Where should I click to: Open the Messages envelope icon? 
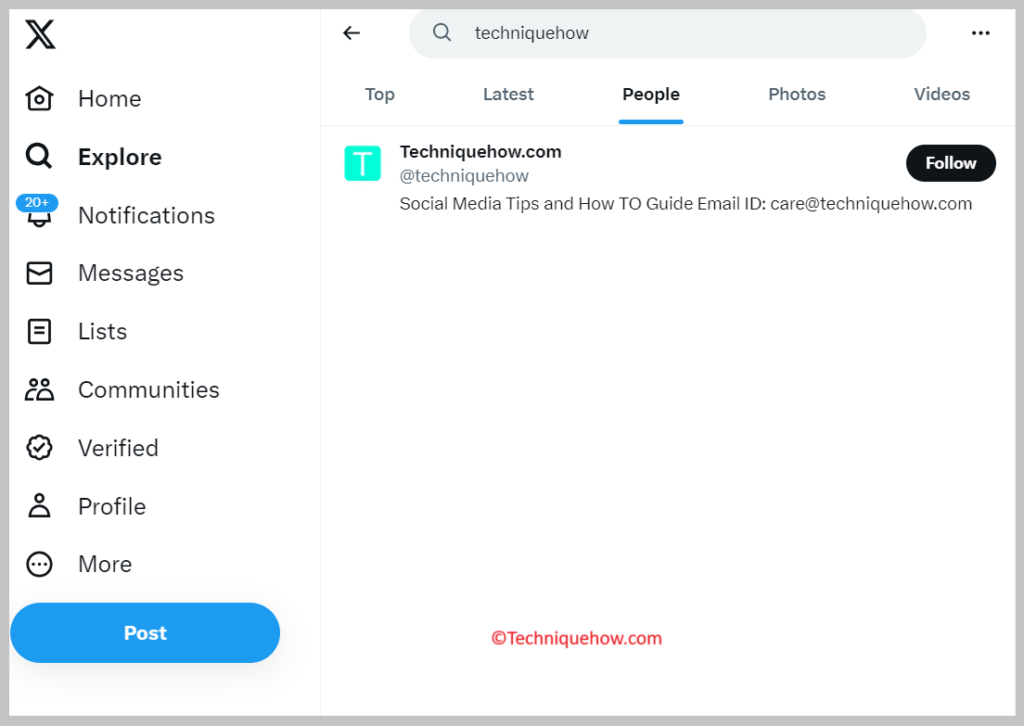[39, 273]
